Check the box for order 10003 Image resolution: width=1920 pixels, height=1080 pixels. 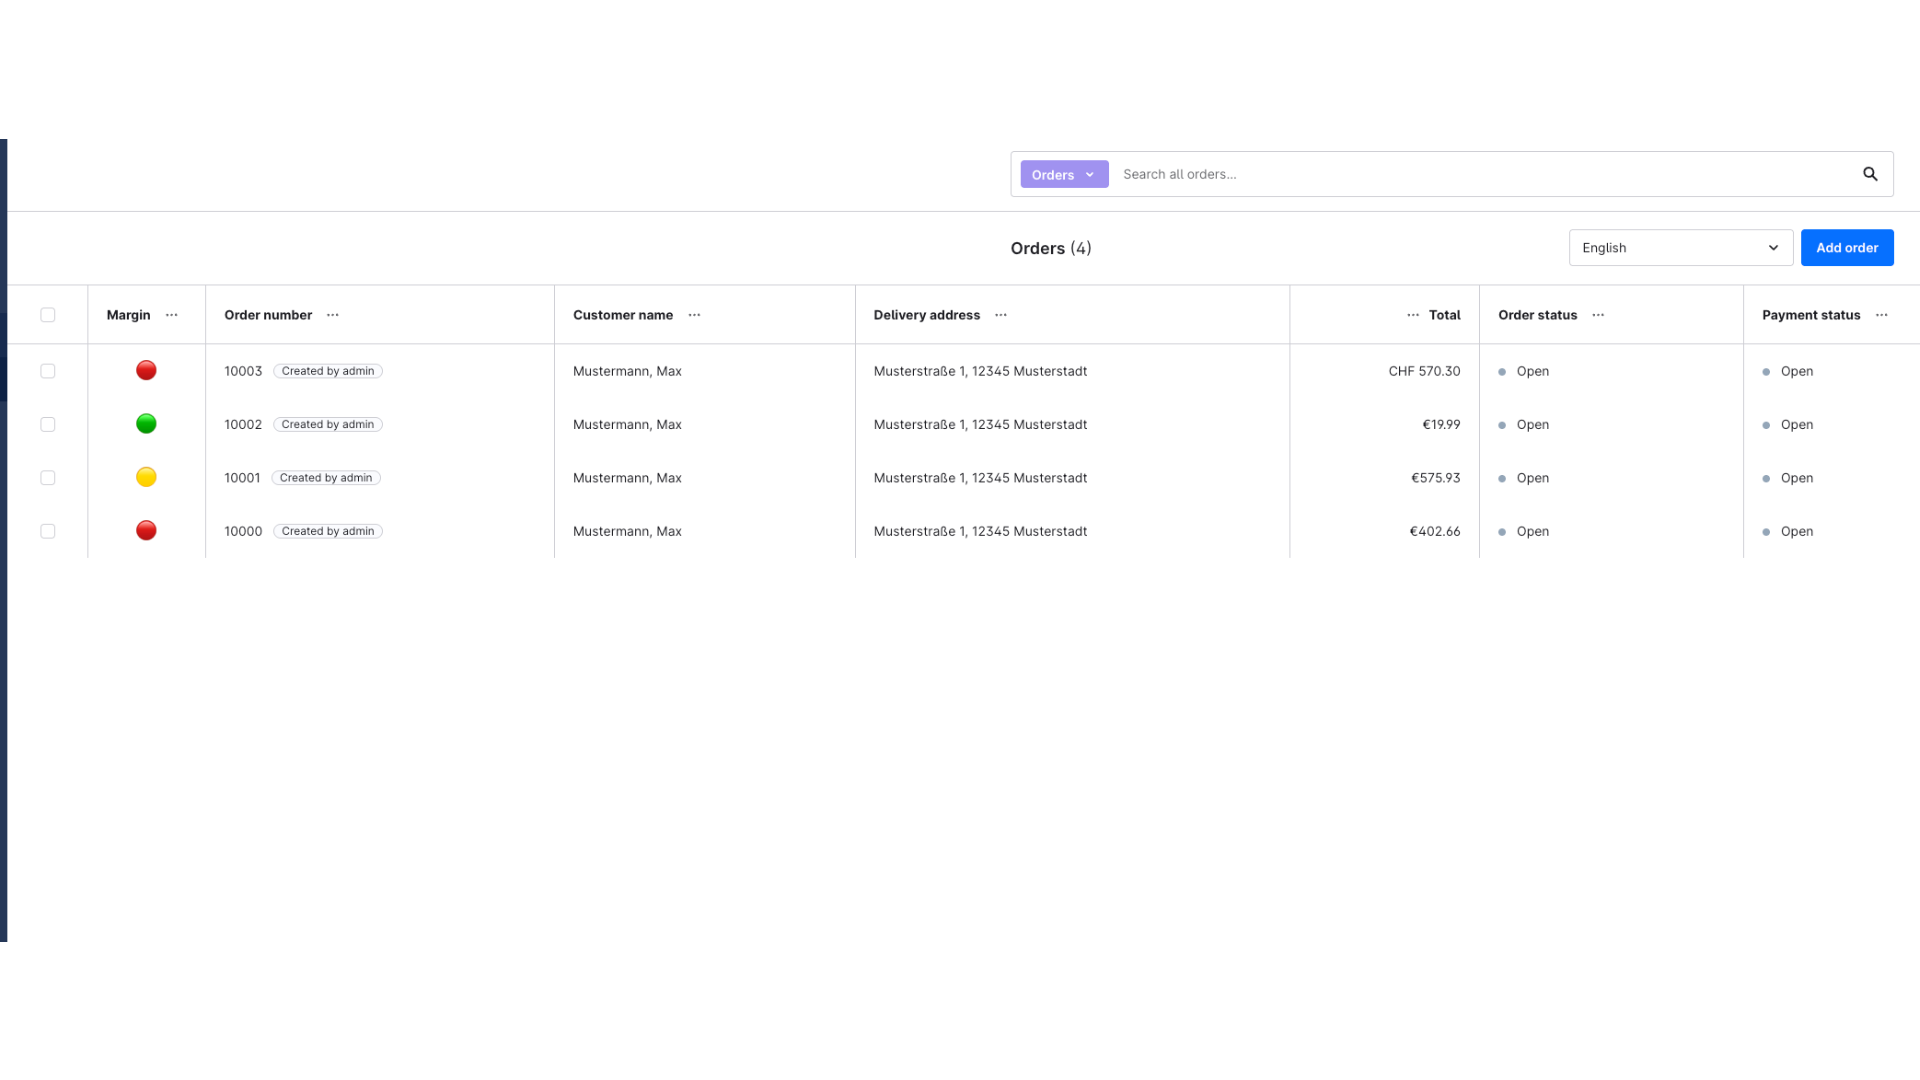coord(48,371)
